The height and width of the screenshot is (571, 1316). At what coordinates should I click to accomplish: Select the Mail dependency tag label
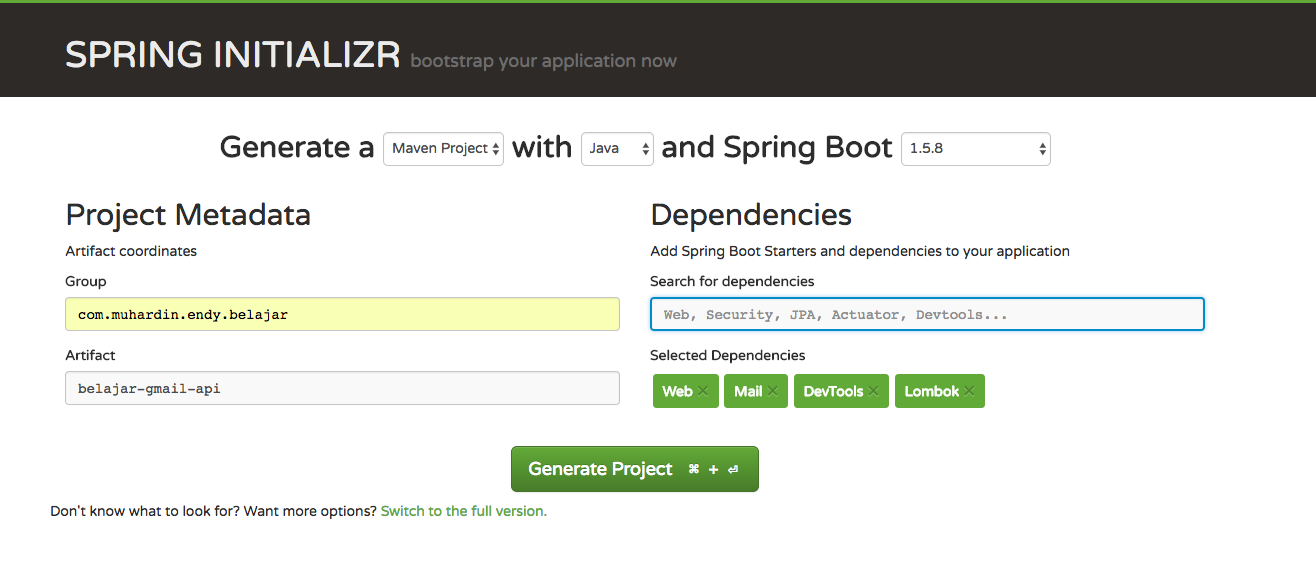748,391
